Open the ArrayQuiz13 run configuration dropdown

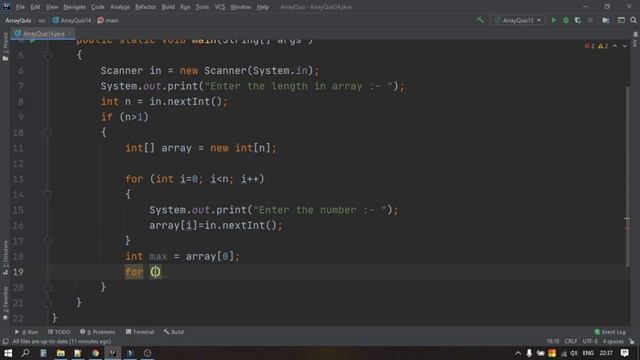point(518,20)
